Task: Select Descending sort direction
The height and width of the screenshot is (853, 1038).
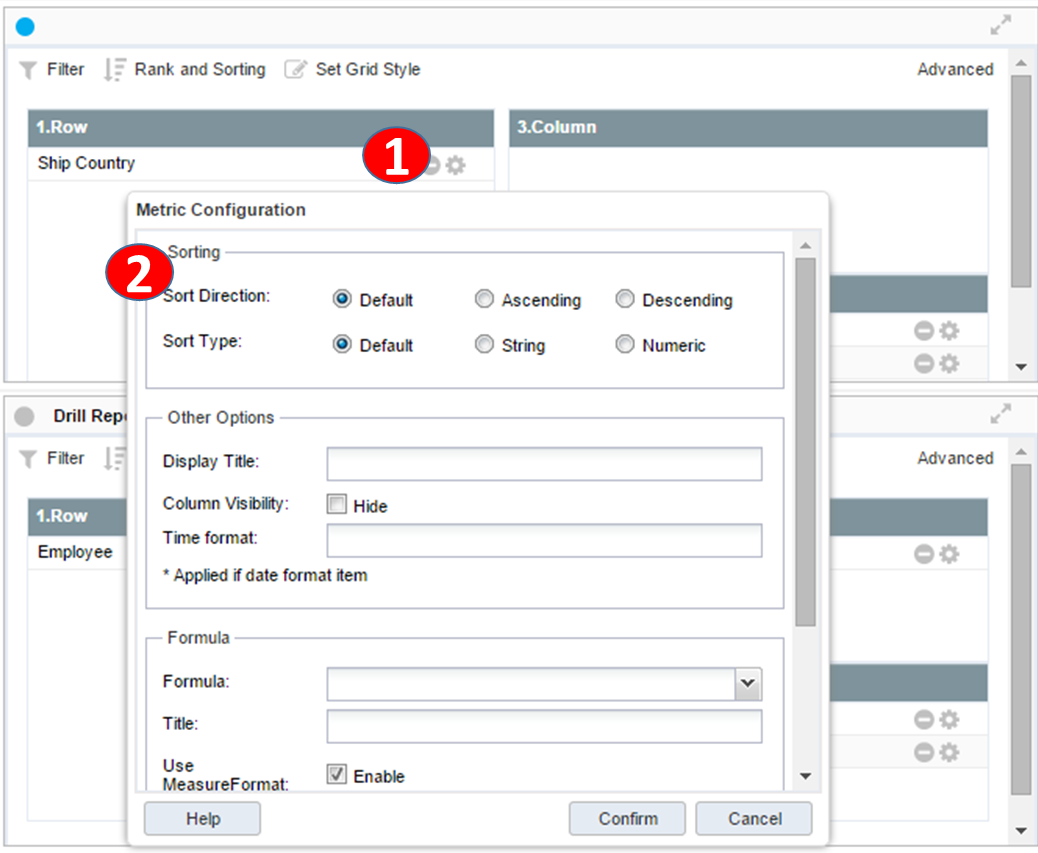Action: [x=625, y=300]
